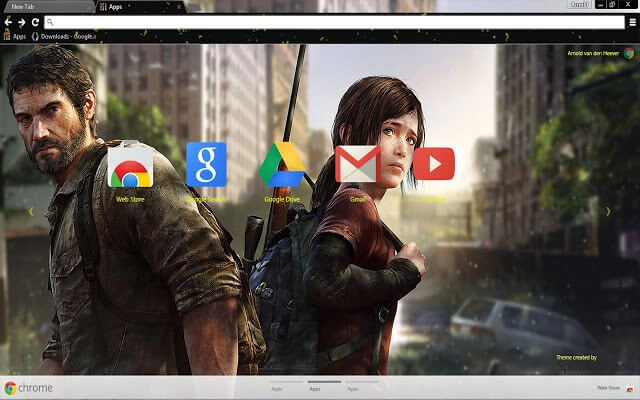This screenshot has width=640, height=400.
Task: Click the Web Store footer icon
Action: [x=630, y=389]
